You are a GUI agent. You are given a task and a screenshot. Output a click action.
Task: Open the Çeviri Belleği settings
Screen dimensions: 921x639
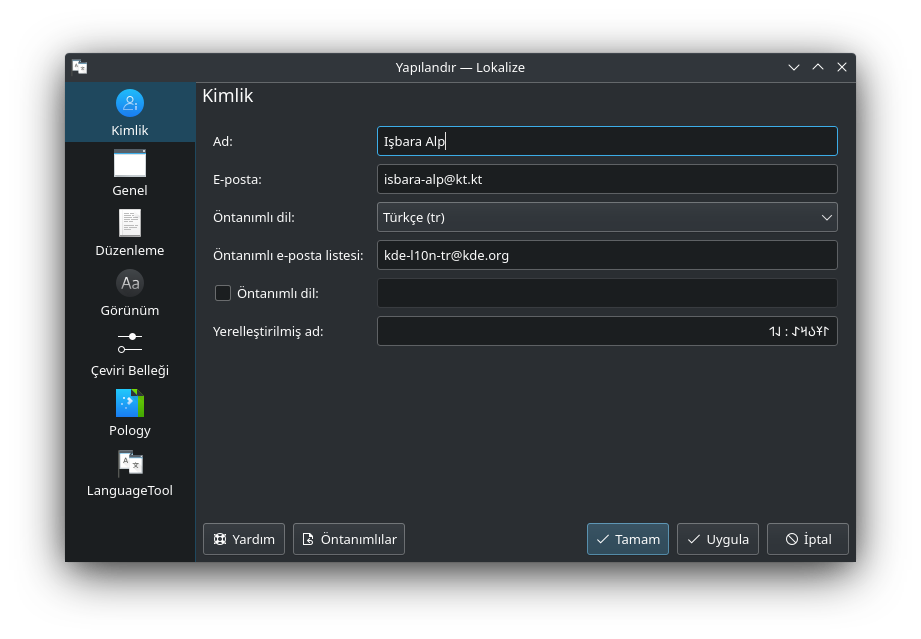tap(130, 352)
